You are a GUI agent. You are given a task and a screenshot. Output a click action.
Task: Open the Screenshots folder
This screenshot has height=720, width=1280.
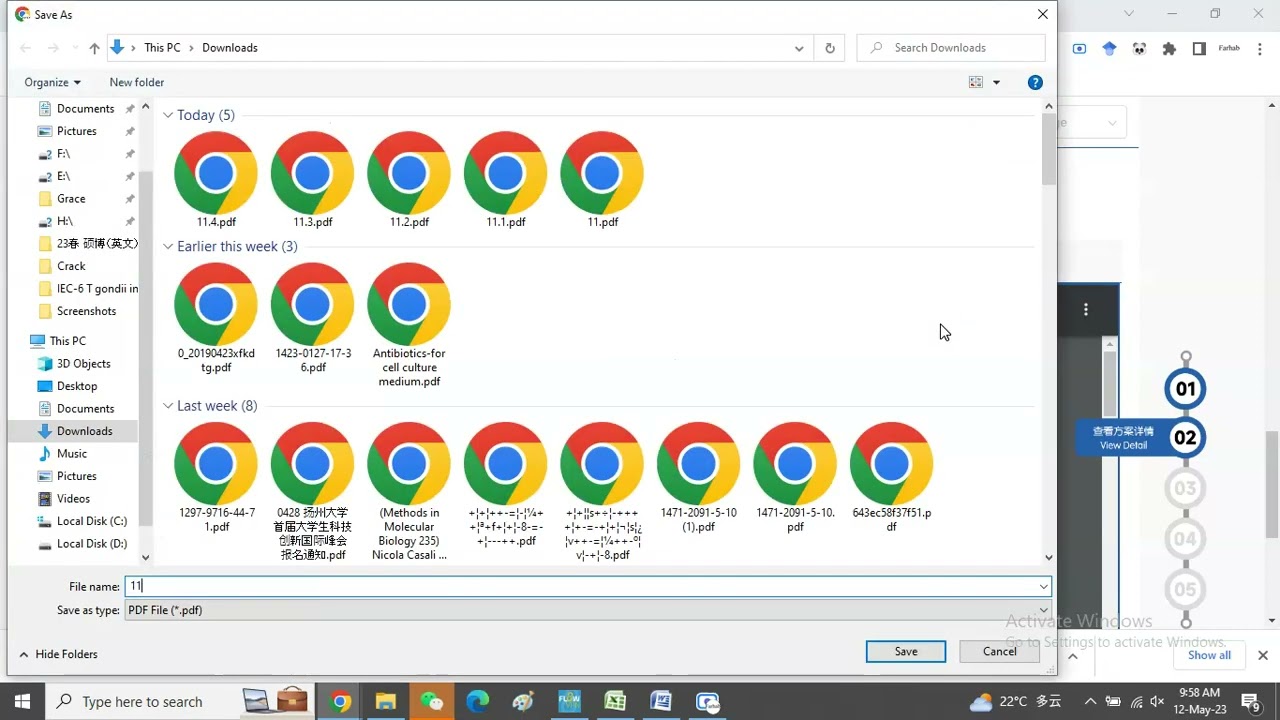[86, 311]
